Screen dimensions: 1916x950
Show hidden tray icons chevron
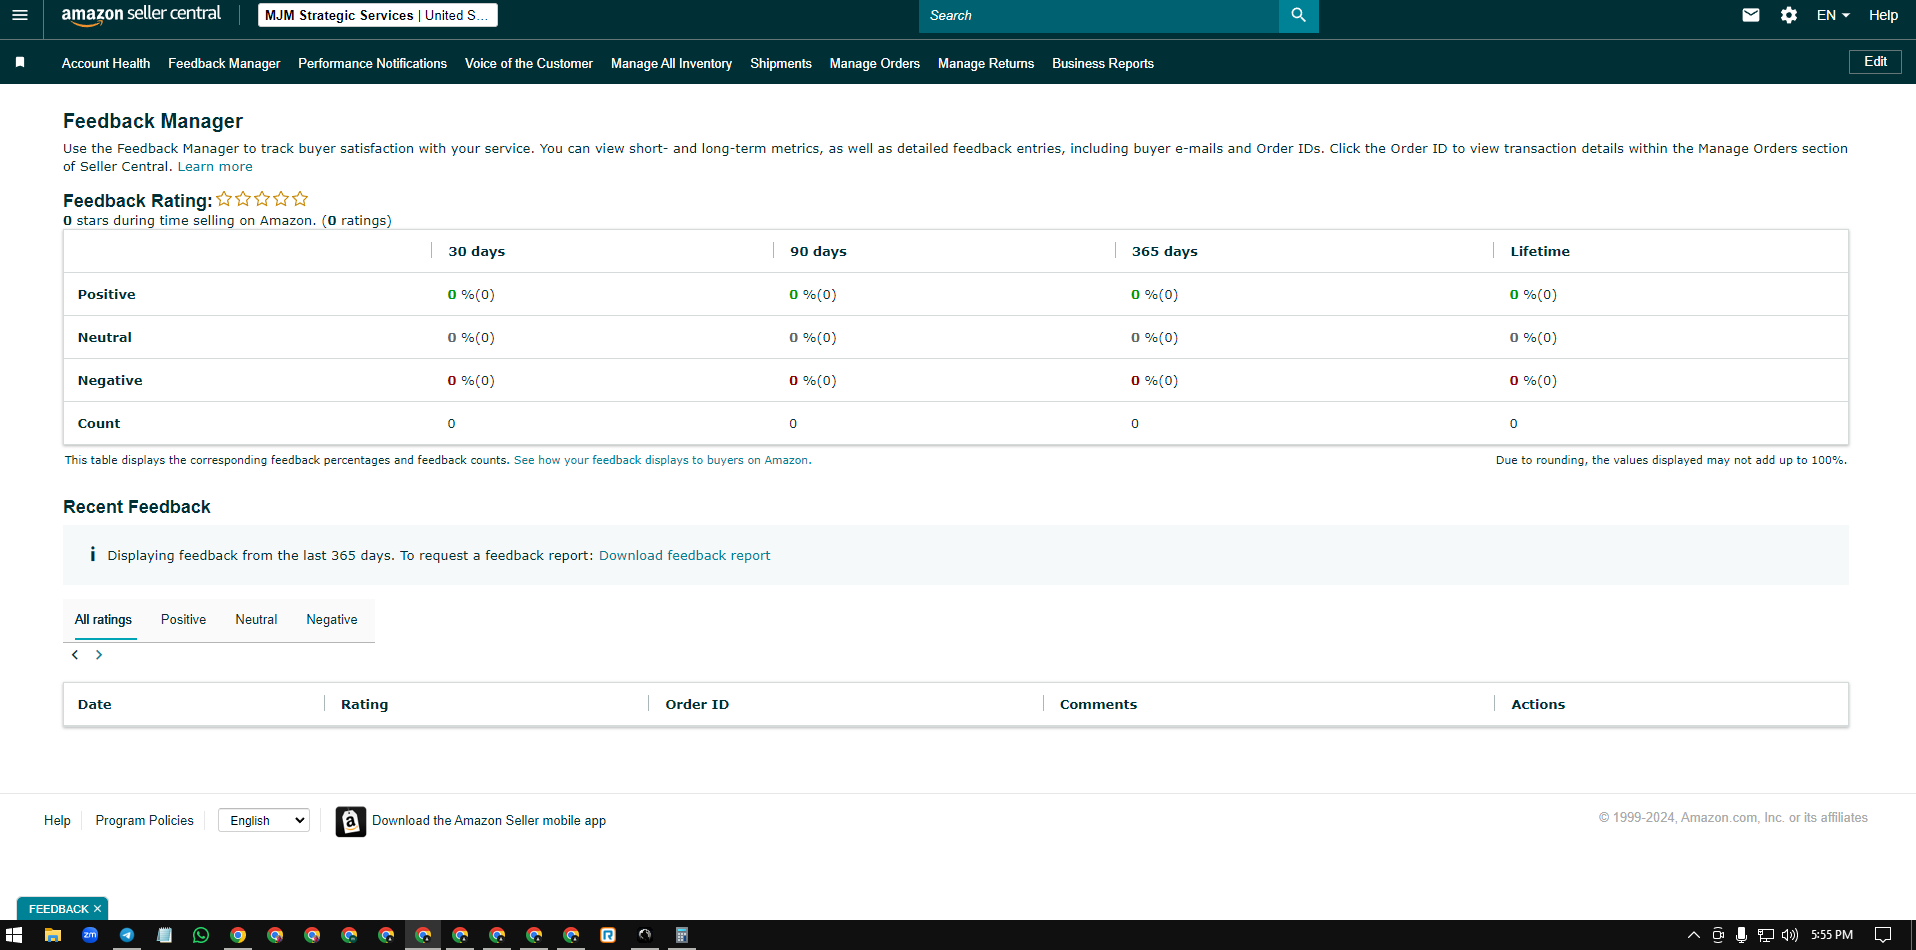(x=1693, y=935)
